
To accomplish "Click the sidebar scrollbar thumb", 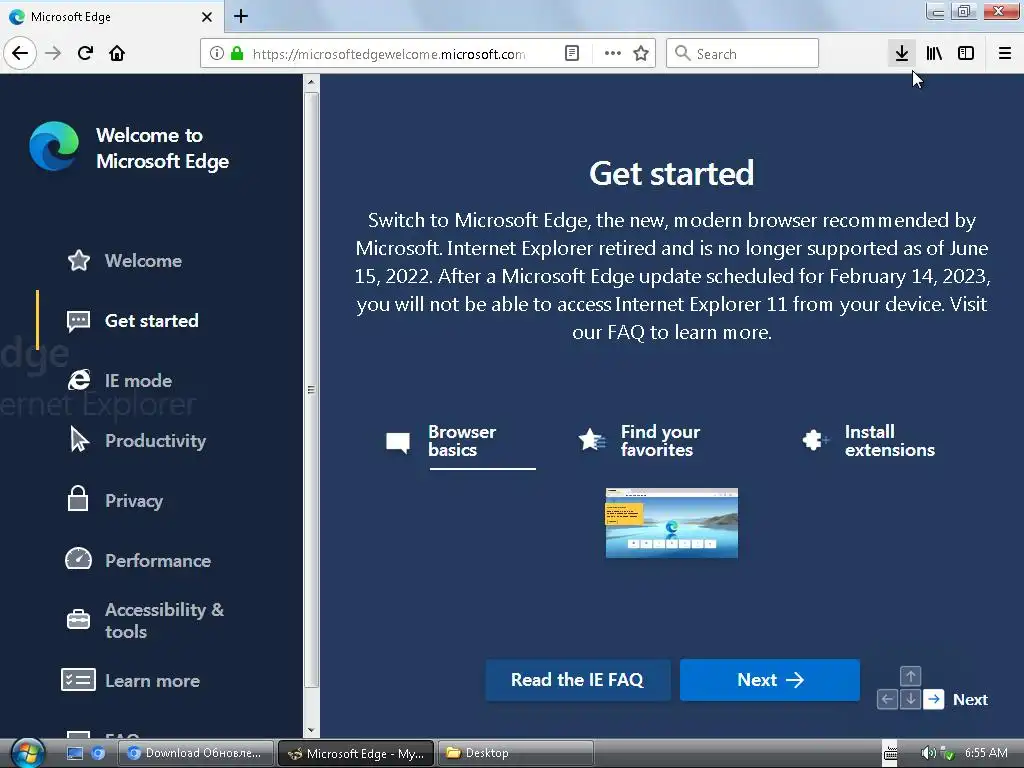I will tap(312, 390).
